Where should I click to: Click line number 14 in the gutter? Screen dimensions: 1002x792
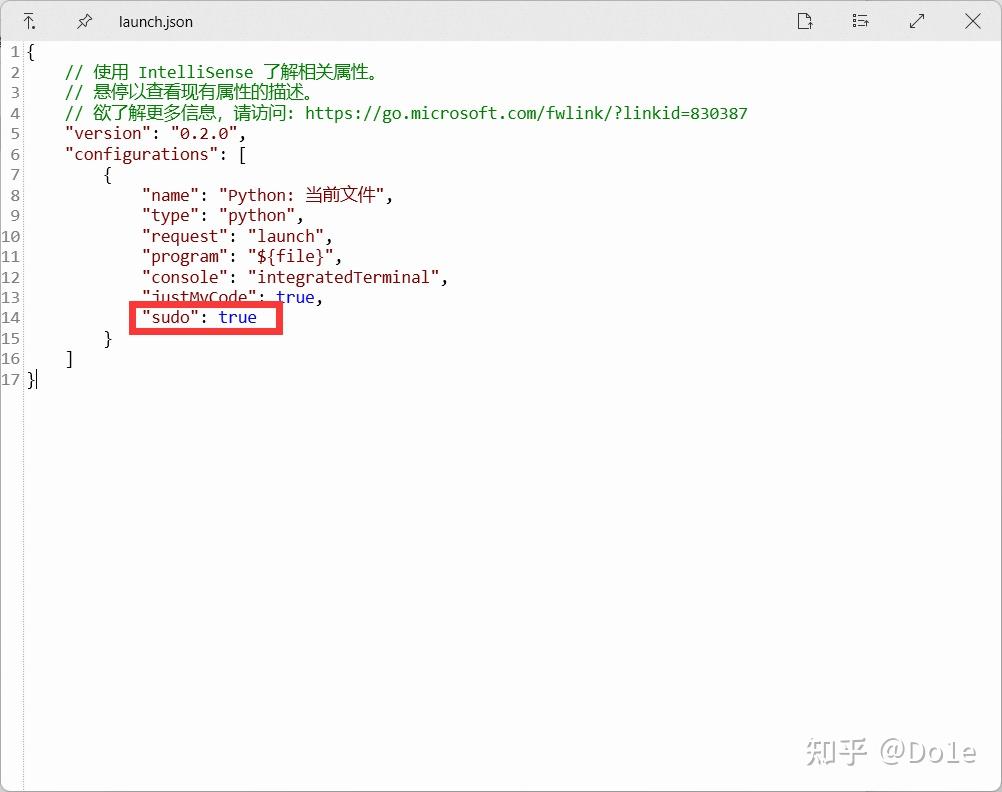pyautogui.click(x=11, y=317)
